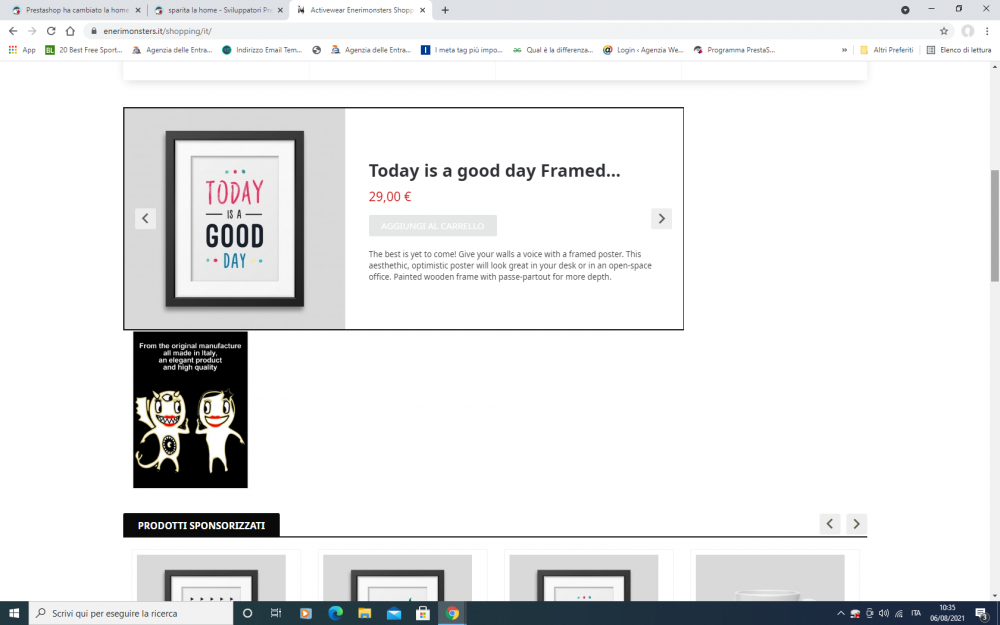The width and height of the screenshot is (1000, 625).
Task: Show previous slide in product slider
Action: (145, 219)
